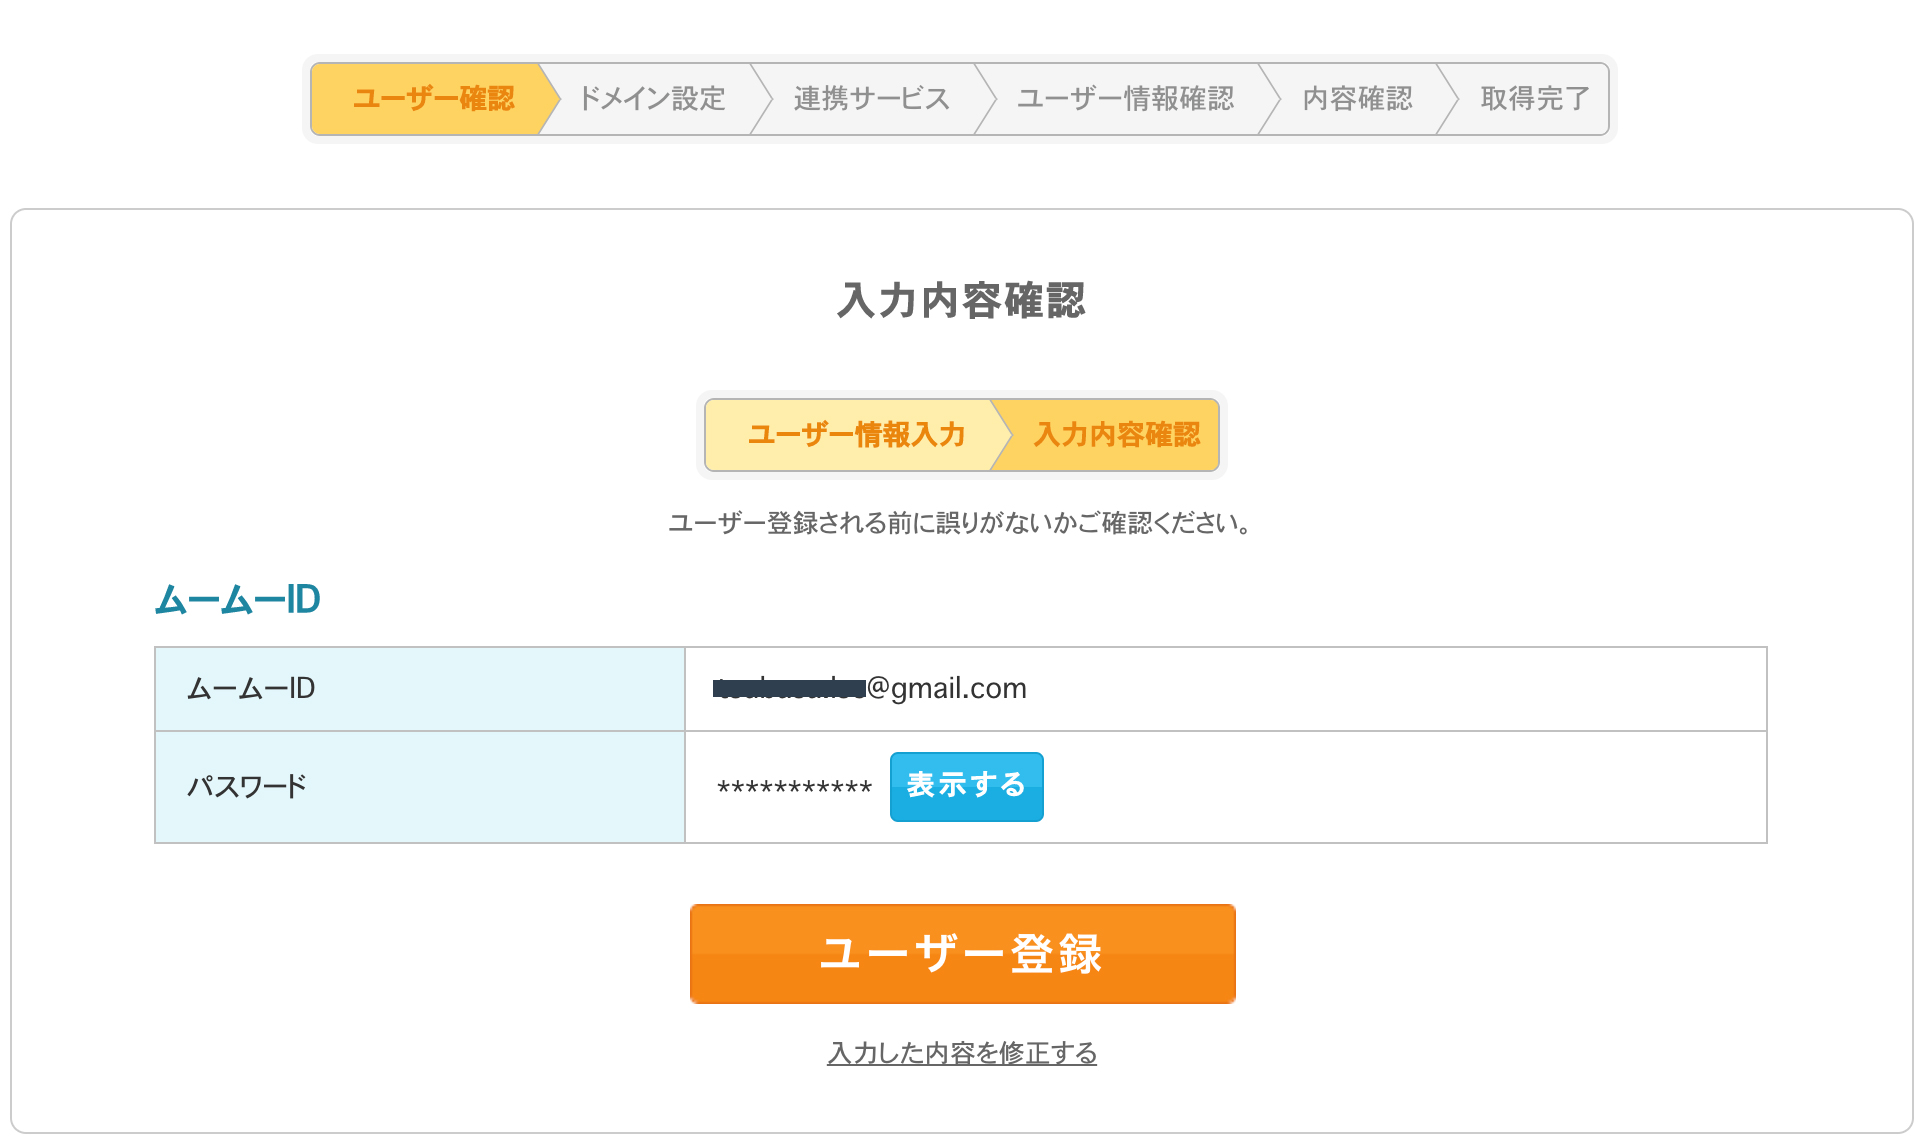Select the 取得完了 step

click(x=1535, y=98)
